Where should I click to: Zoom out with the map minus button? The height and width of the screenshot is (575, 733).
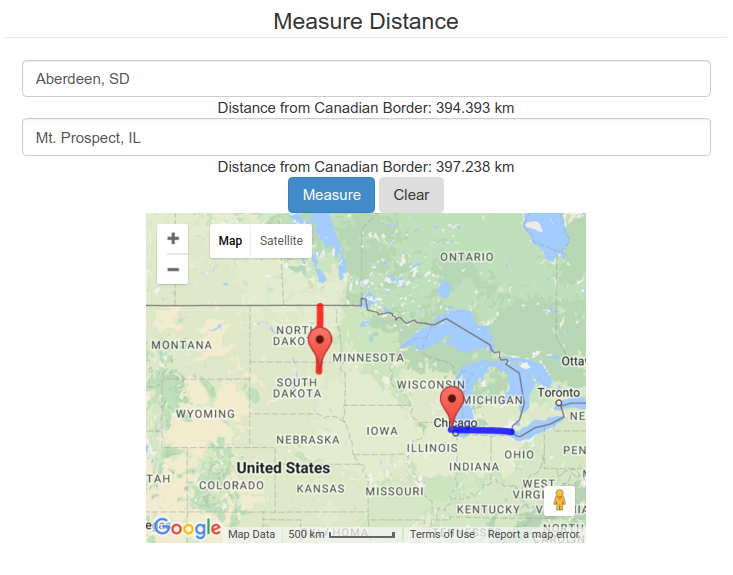(x=173, y=270)
